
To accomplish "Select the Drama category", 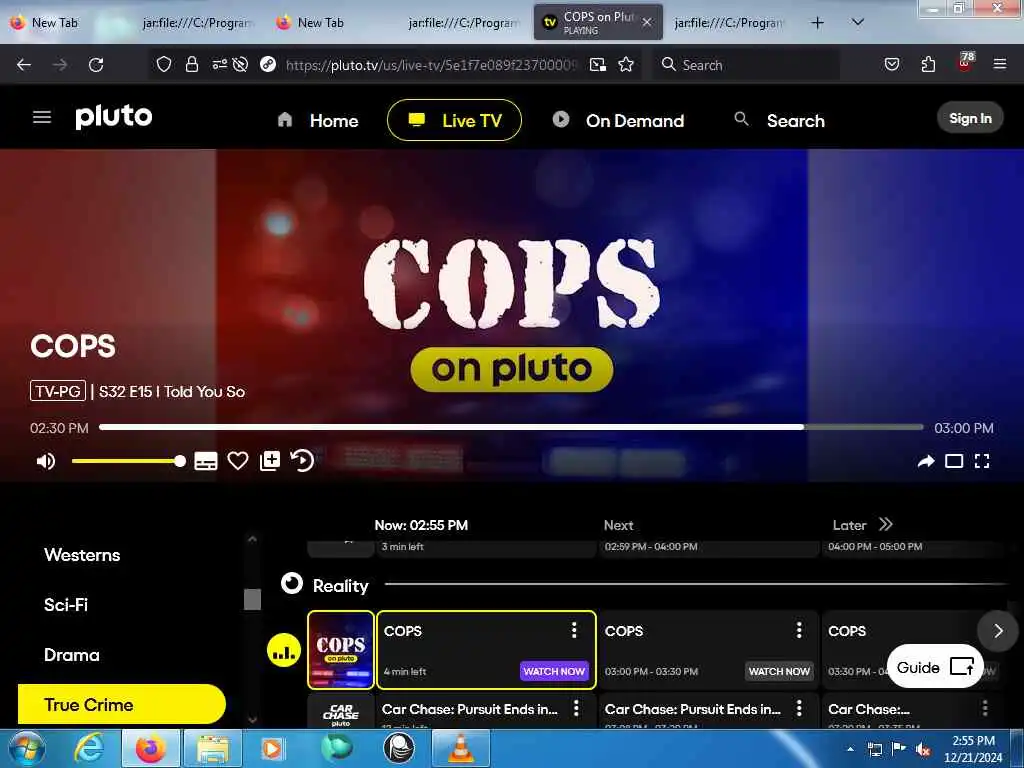I will (x=72, y=655).
